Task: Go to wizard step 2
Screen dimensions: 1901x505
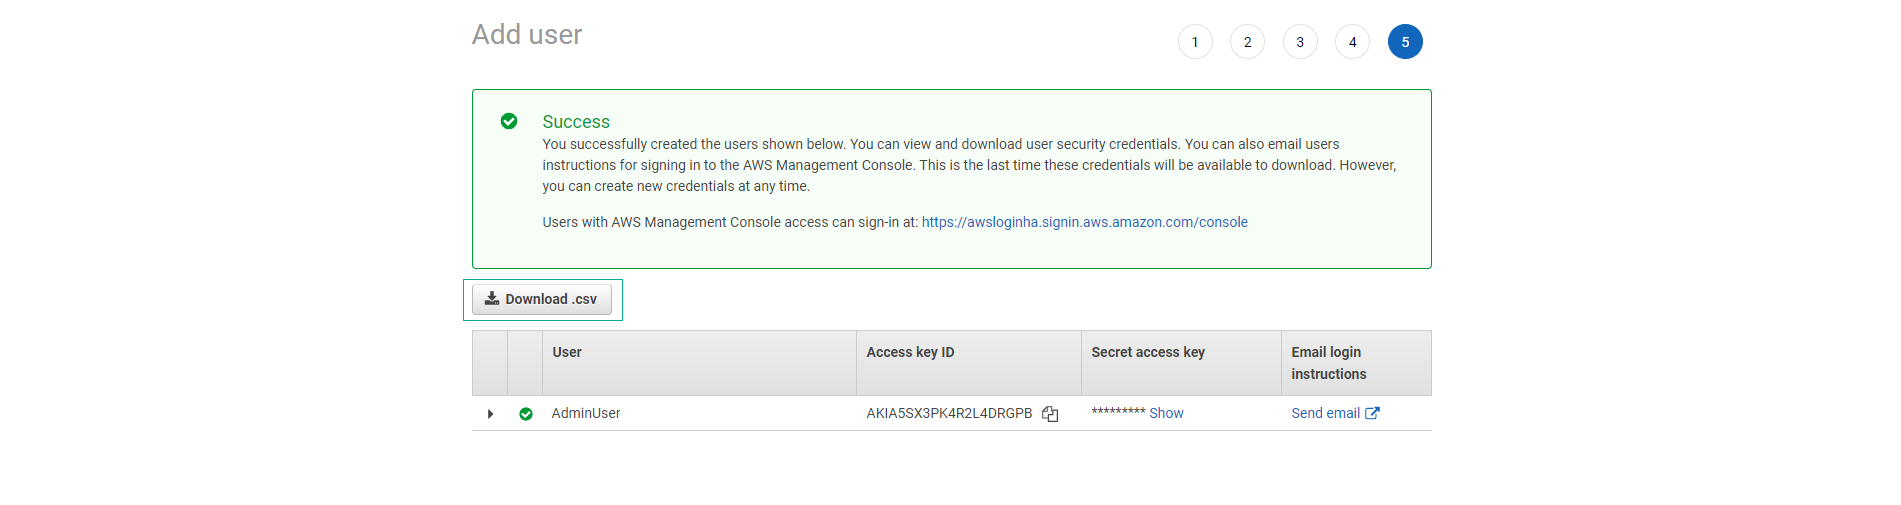Action: [1247, 42]
